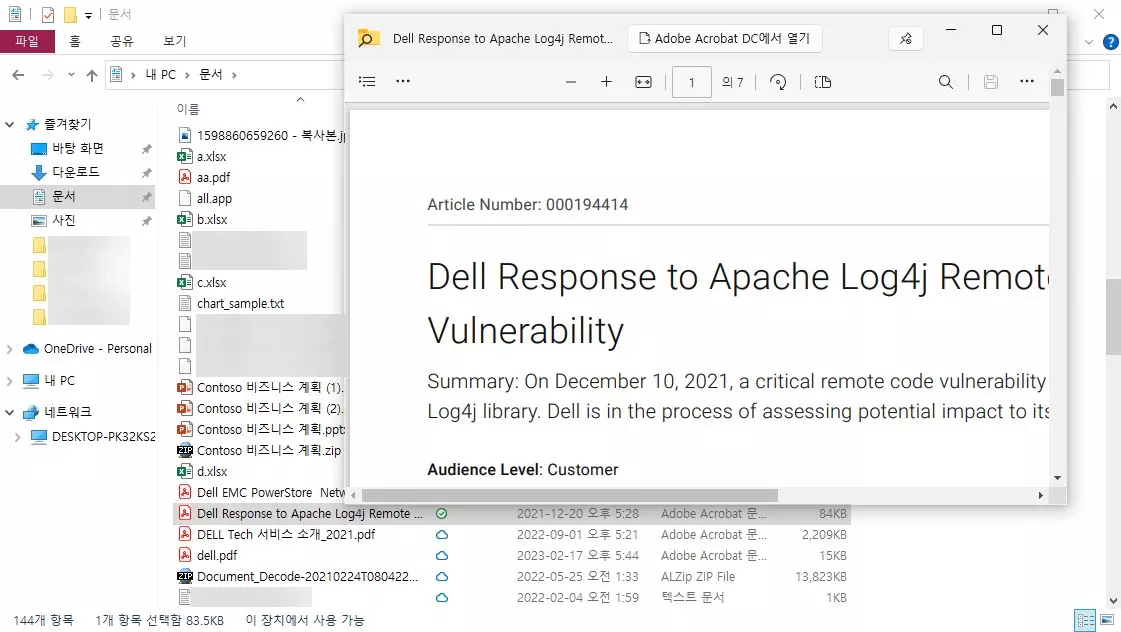
Task: Zoom out with the minus icon
Action: (571, 82)
